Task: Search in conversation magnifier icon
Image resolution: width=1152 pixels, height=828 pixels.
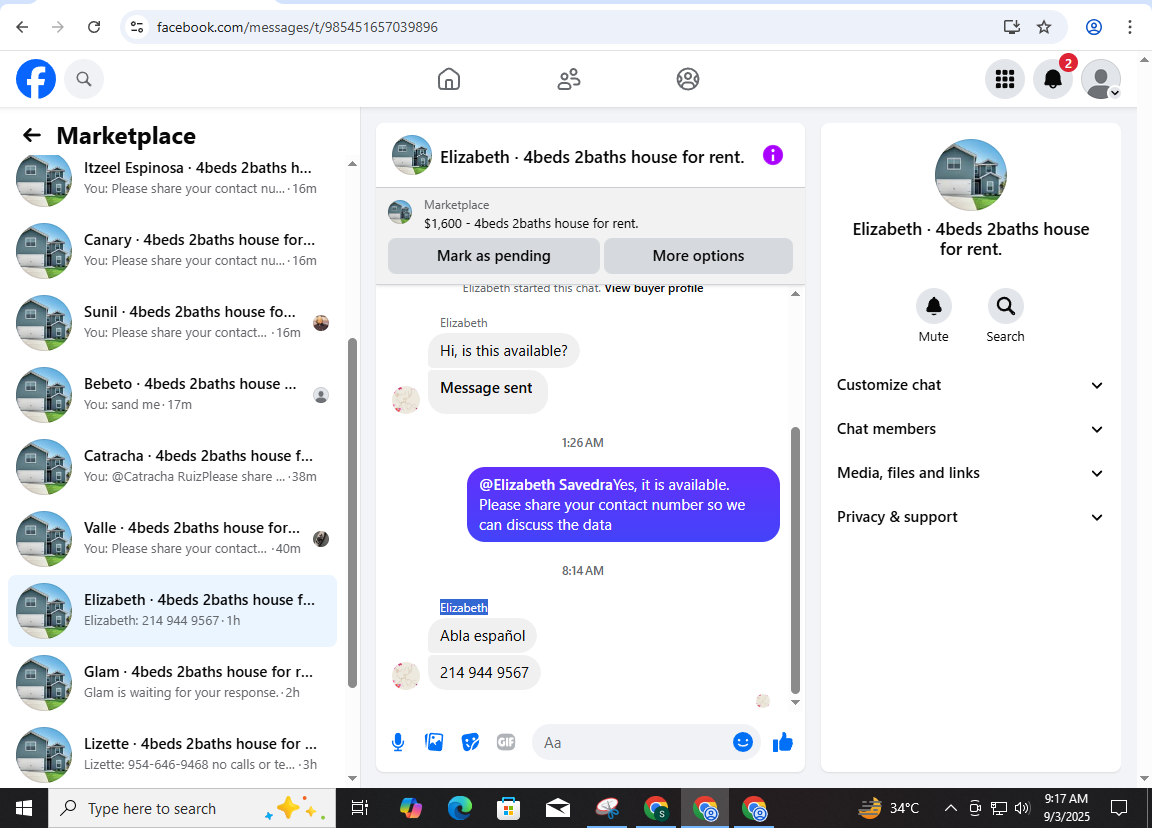Action: 1005,306
